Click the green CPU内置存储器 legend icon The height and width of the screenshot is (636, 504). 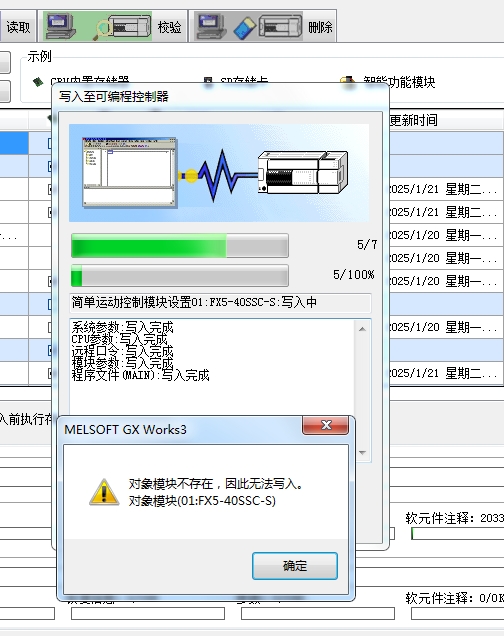(38, 82)
